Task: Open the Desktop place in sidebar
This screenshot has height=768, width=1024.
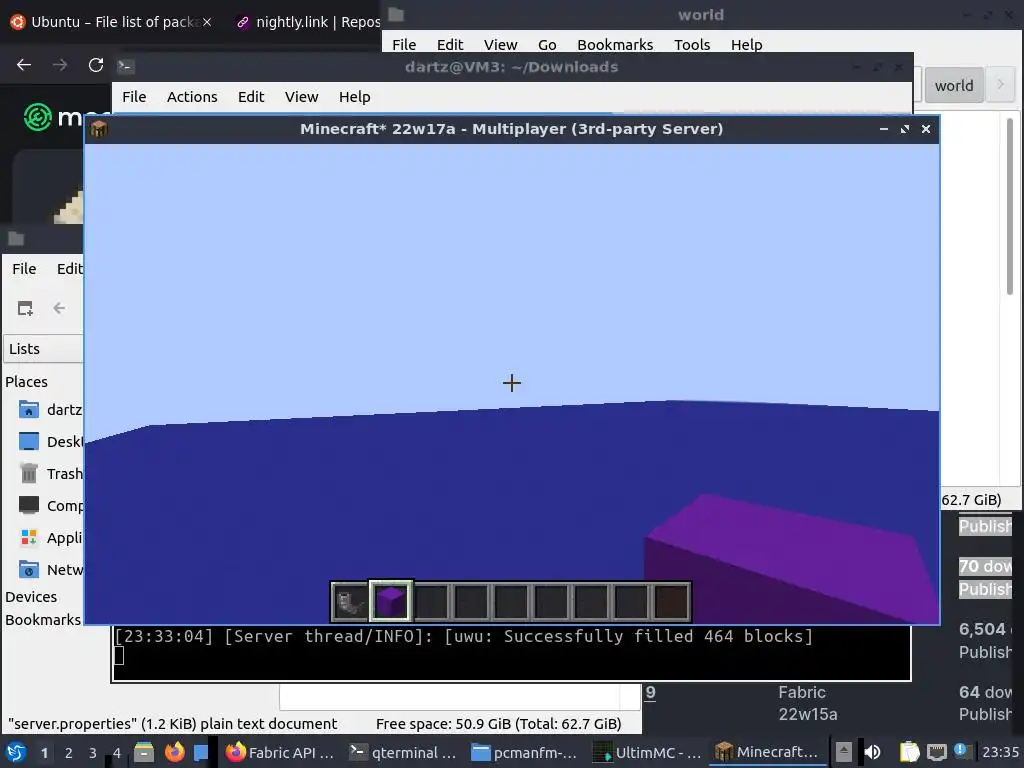Action: [50, 441]
